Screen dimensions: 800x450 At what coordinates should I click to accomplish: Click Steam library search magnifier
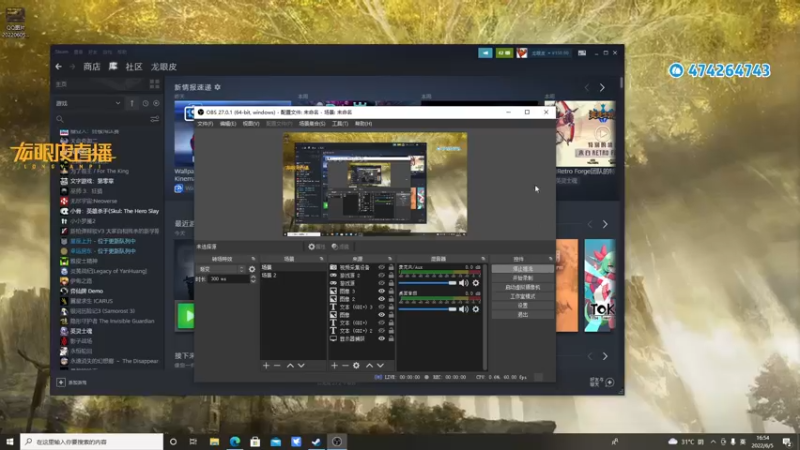tap(60, 119)
